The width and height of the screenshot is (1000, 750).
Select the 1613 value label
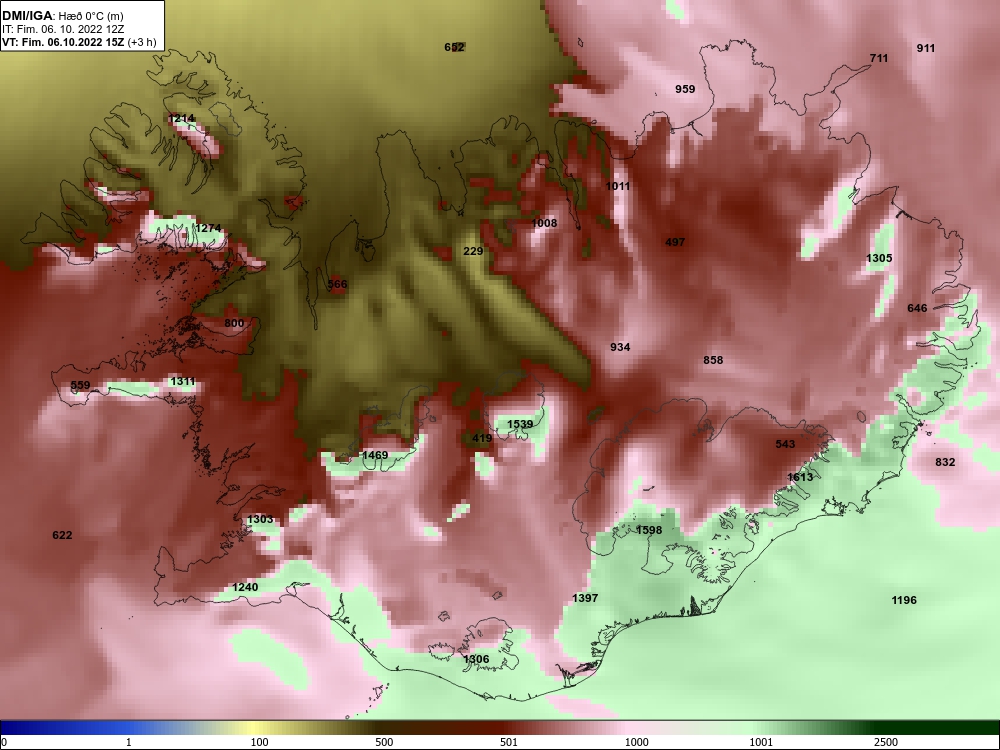coord(800,477)
